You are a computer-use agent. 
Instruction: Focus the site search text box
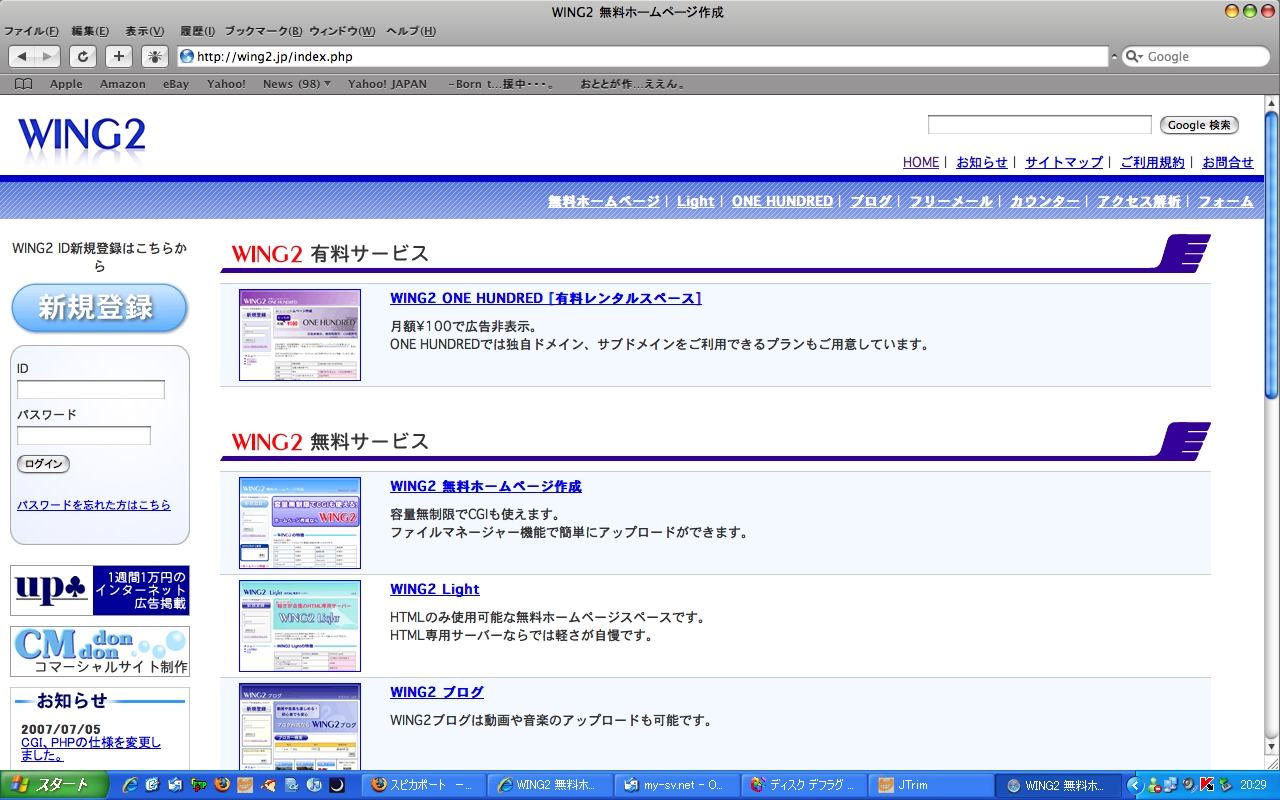pyautogui.click(x=1040, y=125)
